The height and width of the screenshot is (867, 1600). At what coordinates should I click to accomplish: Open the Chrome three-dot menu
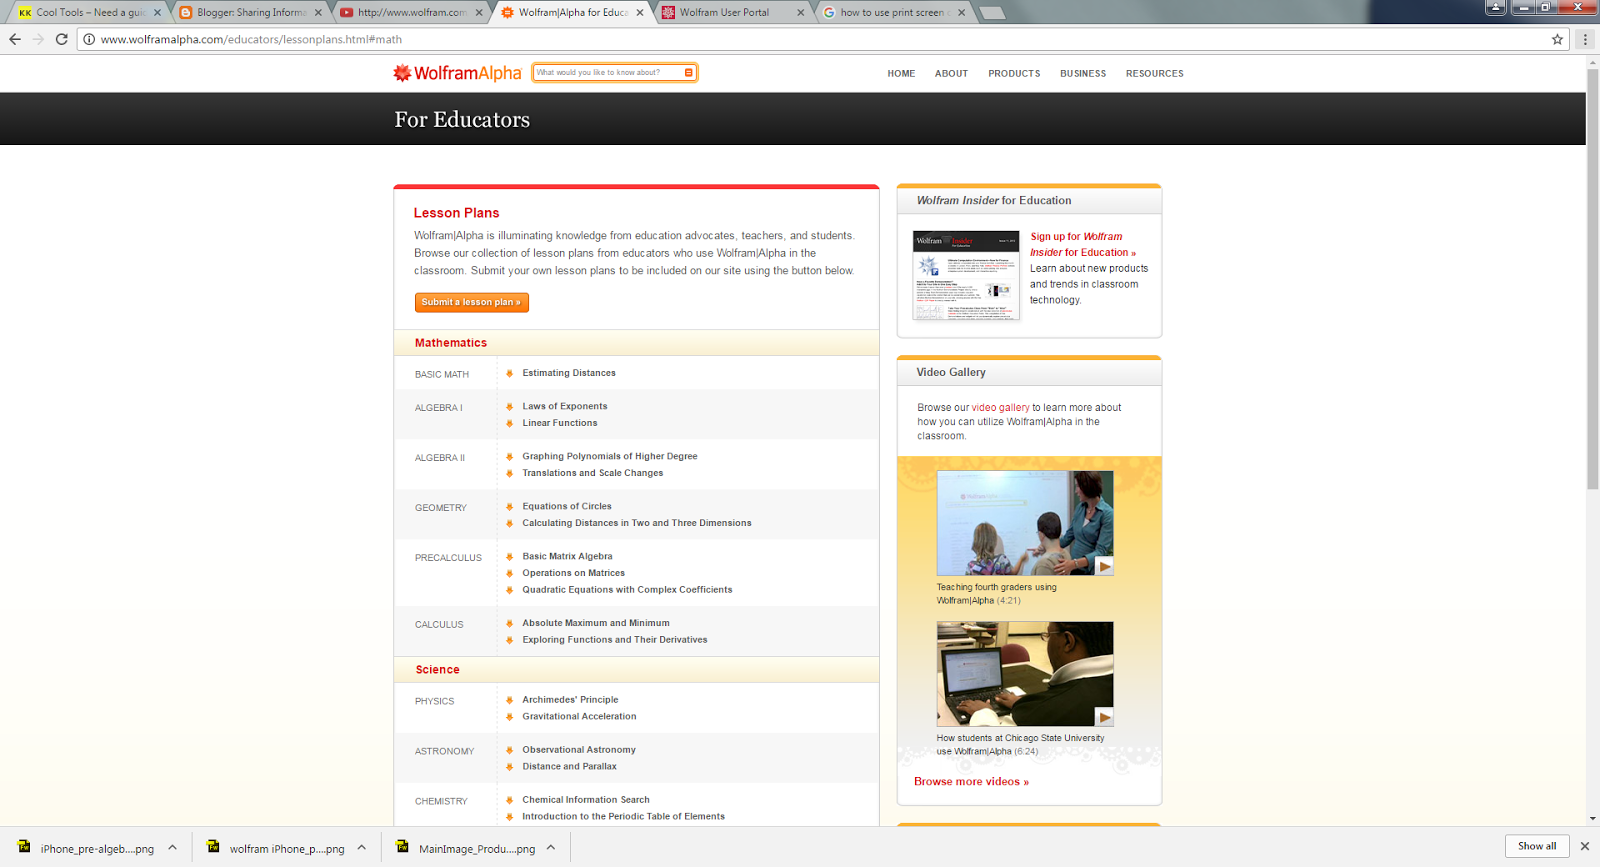1585,39
